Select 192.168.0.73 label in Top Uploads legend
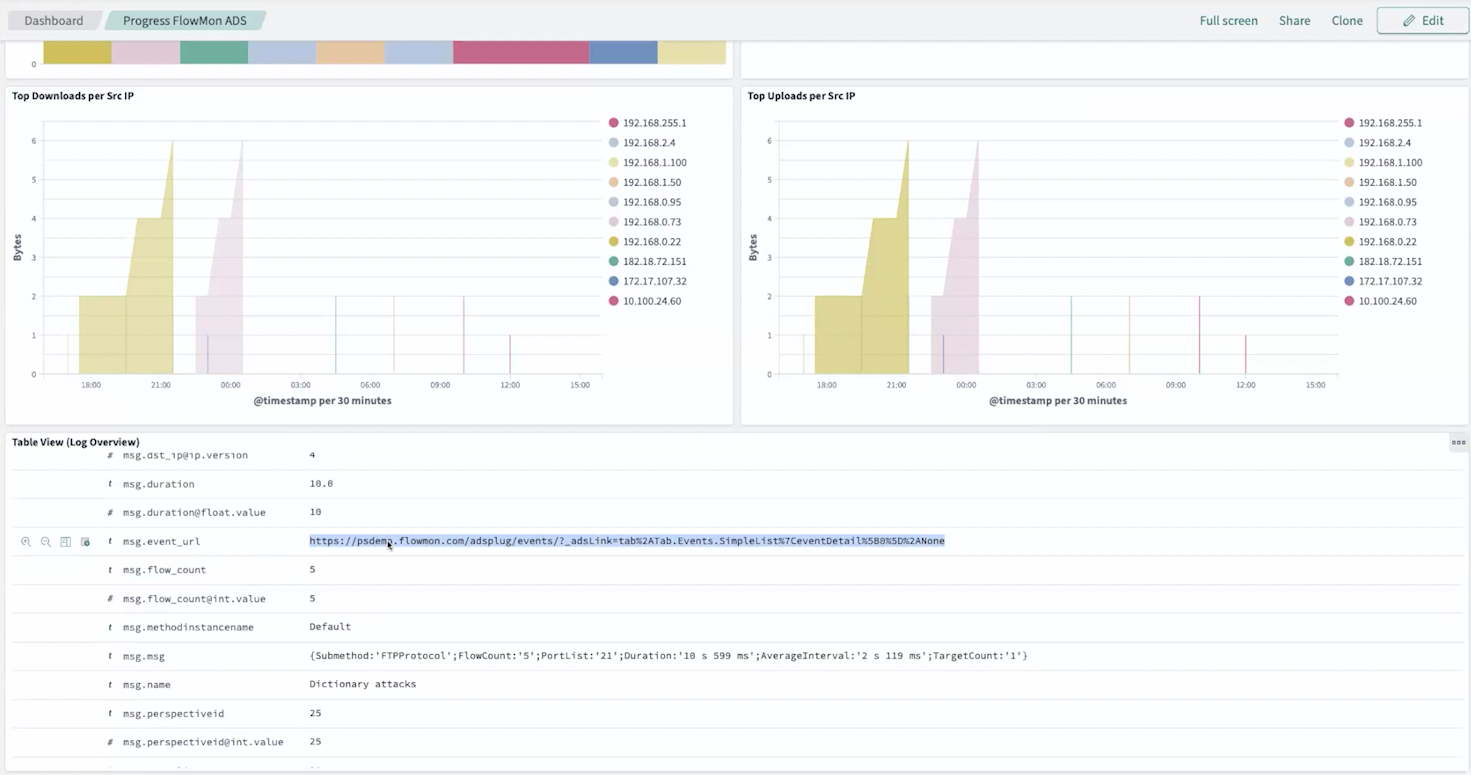Image resolution: width=1471 pixels, height=775 pixels. [x=1388, y=222]
